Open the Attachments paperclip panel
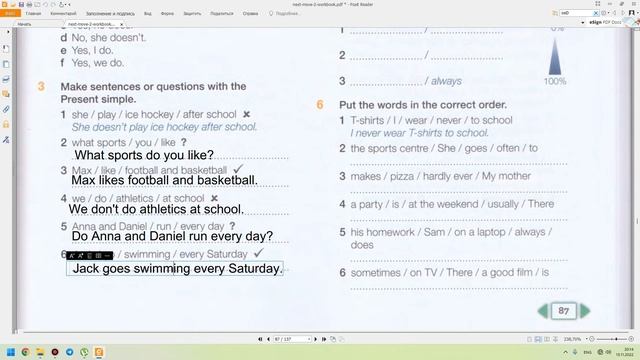This screenshot has height=360, width=640. click(6, 109)
